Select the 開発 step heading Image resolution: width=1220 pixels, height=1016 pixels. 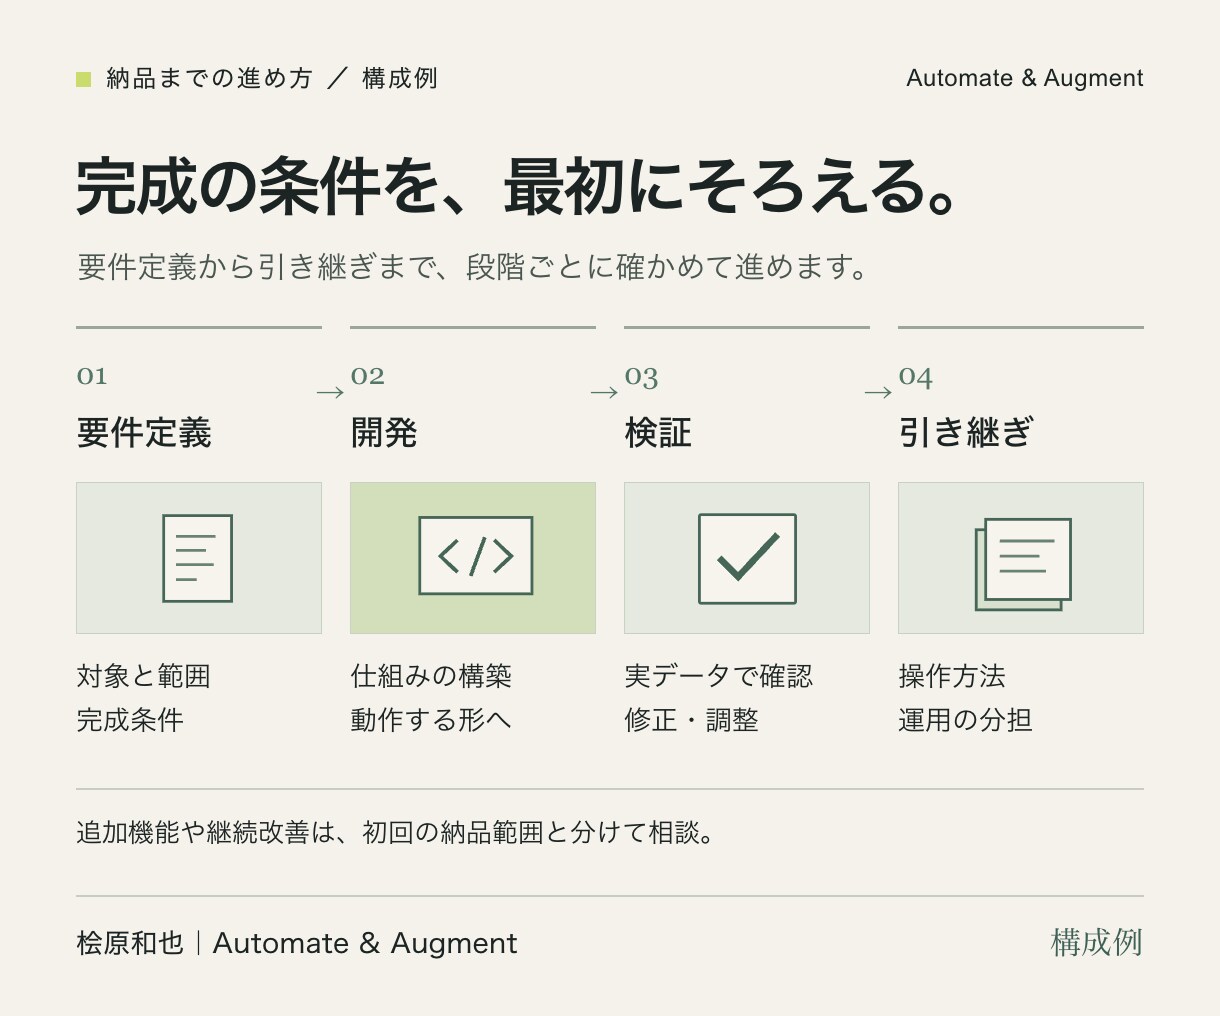384,433
